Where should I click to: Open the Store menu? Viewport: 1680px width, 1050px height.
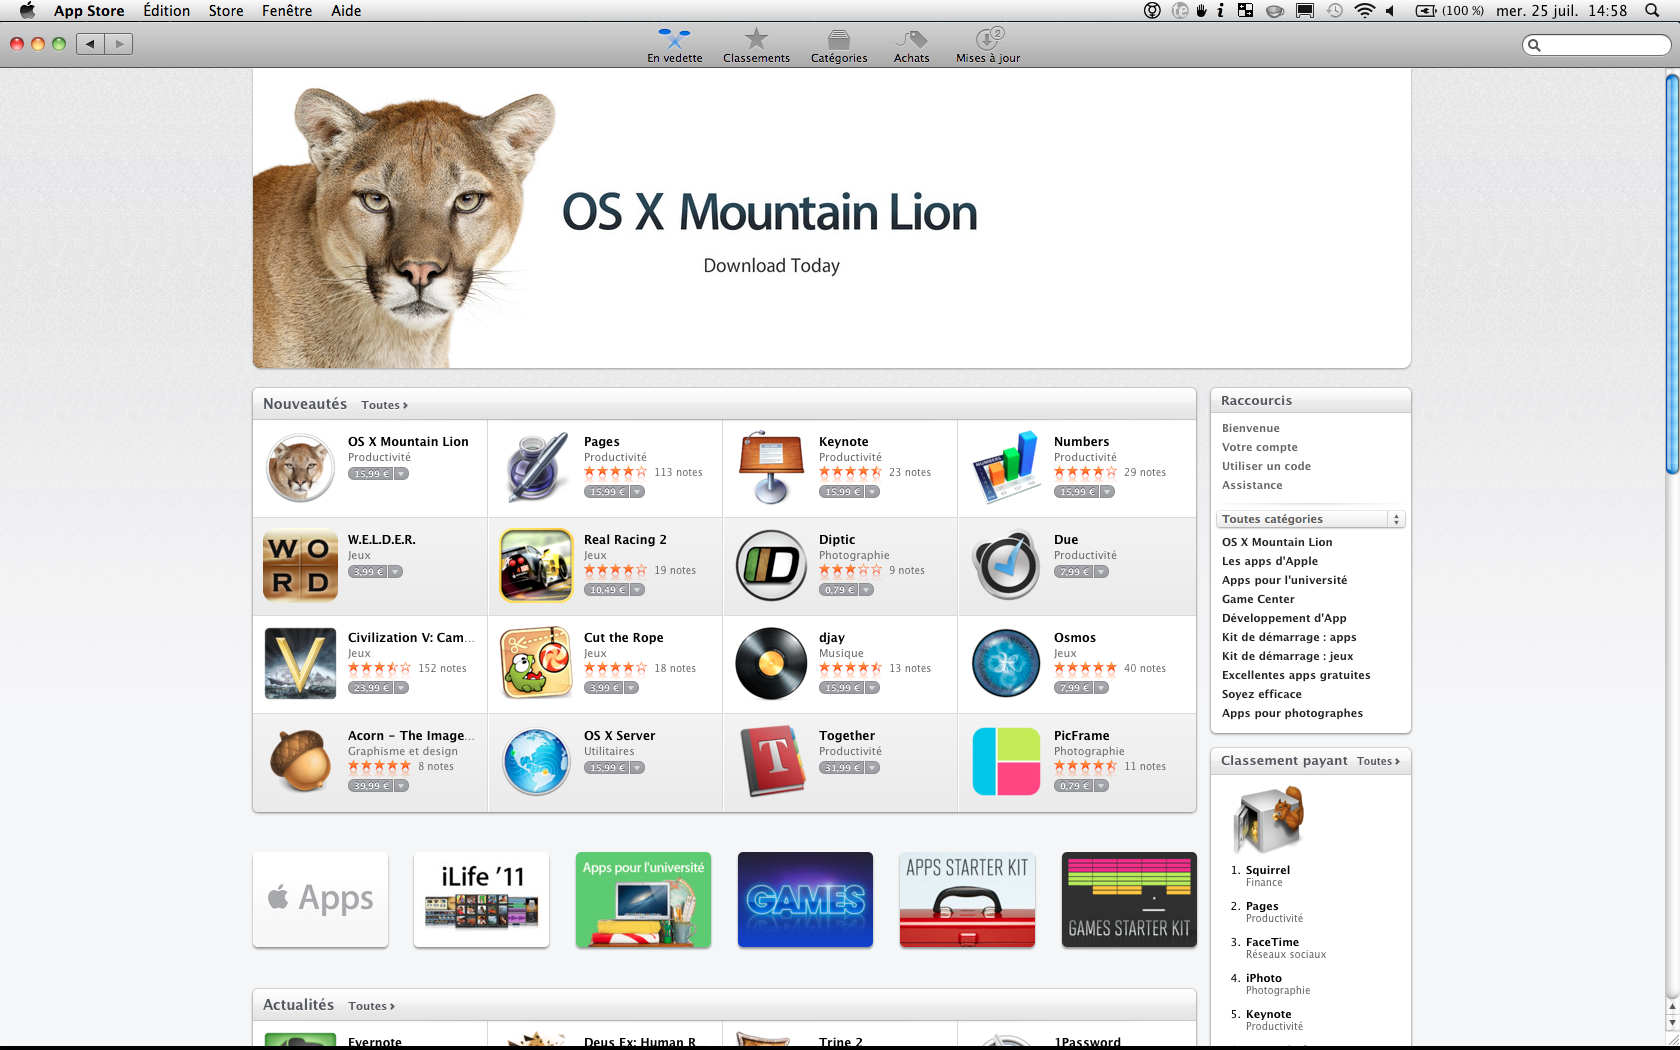tap(226, 11)
